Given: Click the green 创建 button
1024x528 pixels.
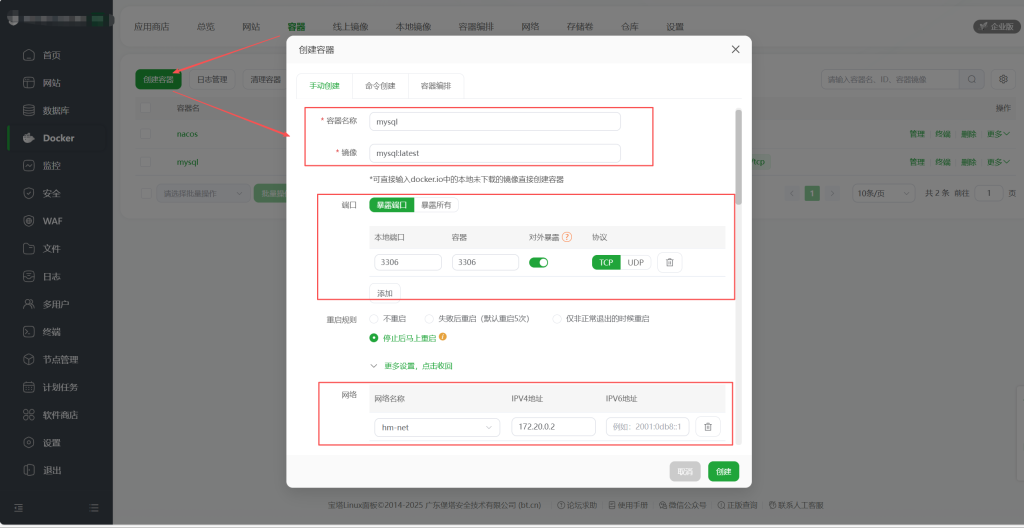Looking at the screenshot, I should click(723, 471).
